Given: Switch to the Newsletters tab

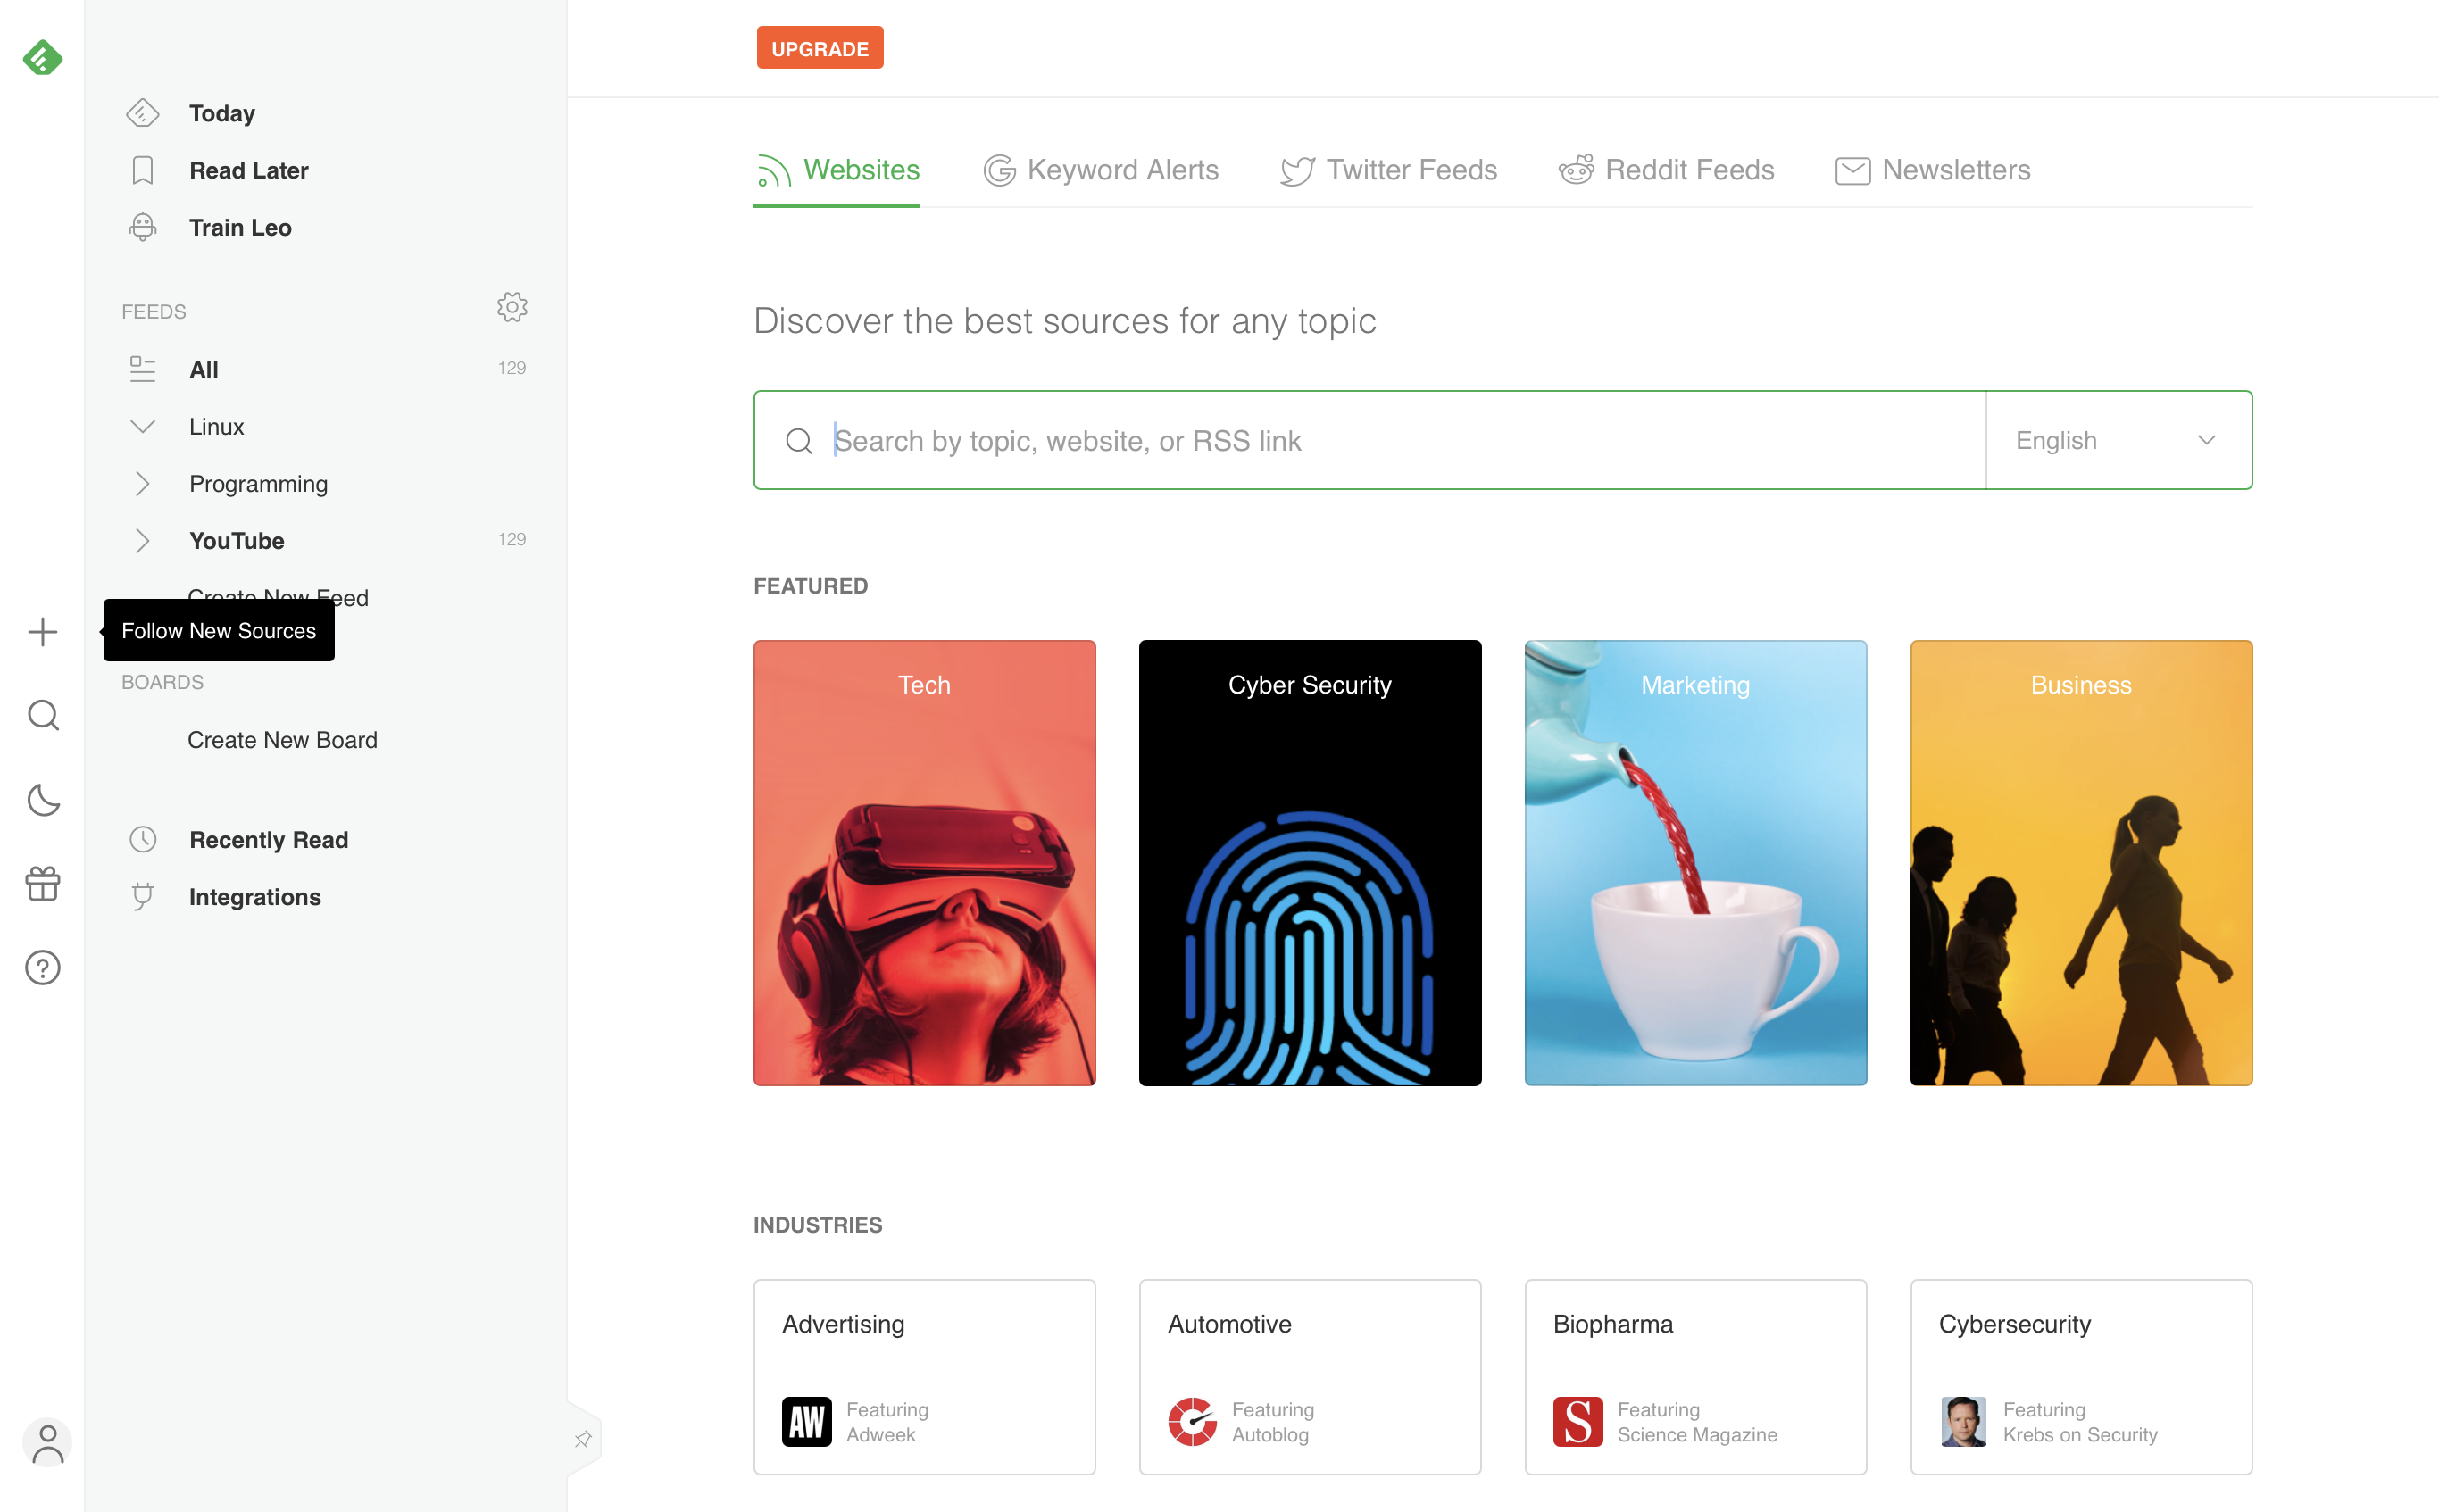Looking at the screenshot, I should [1931, 170].
